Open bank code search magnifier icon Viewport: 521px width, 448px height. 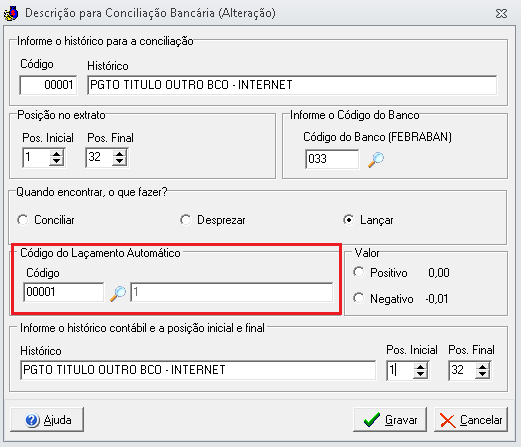coord(376,160)
